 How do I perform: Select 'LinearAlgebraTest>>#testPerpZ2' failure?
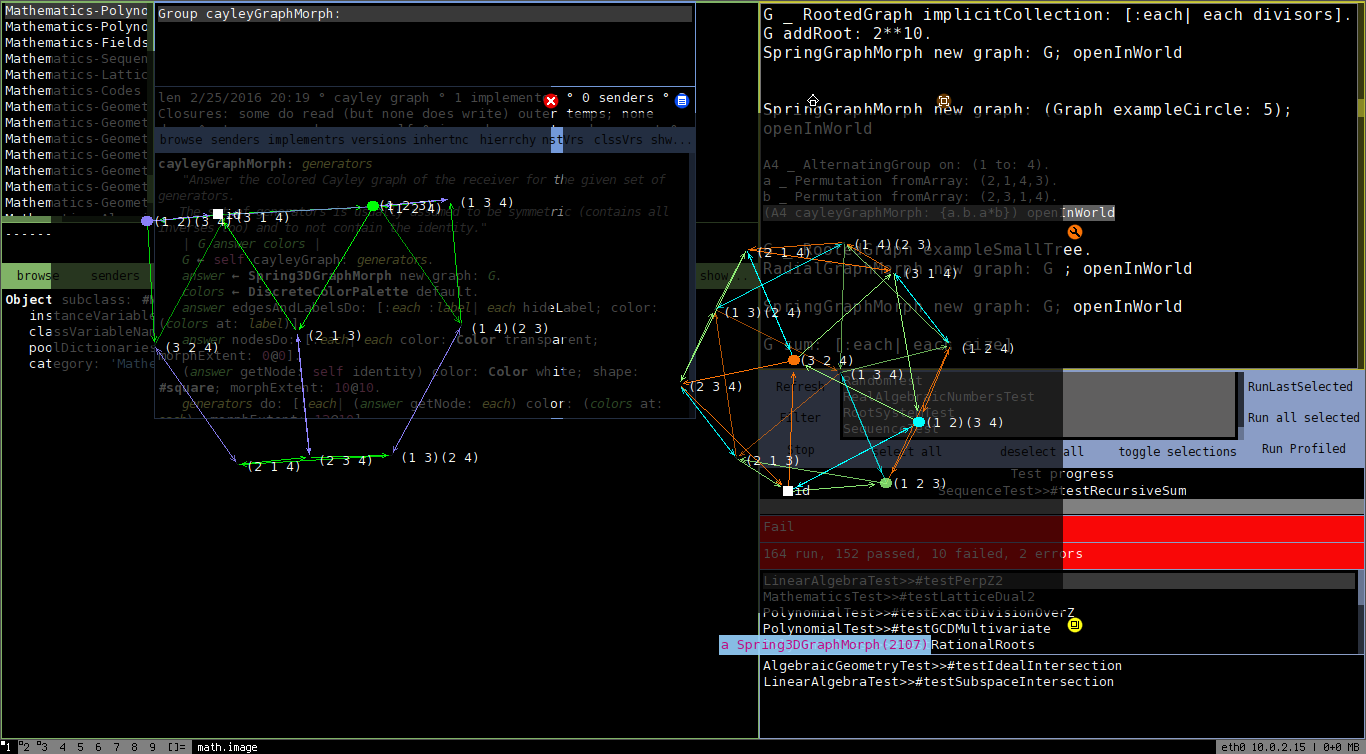(1058, 581)
